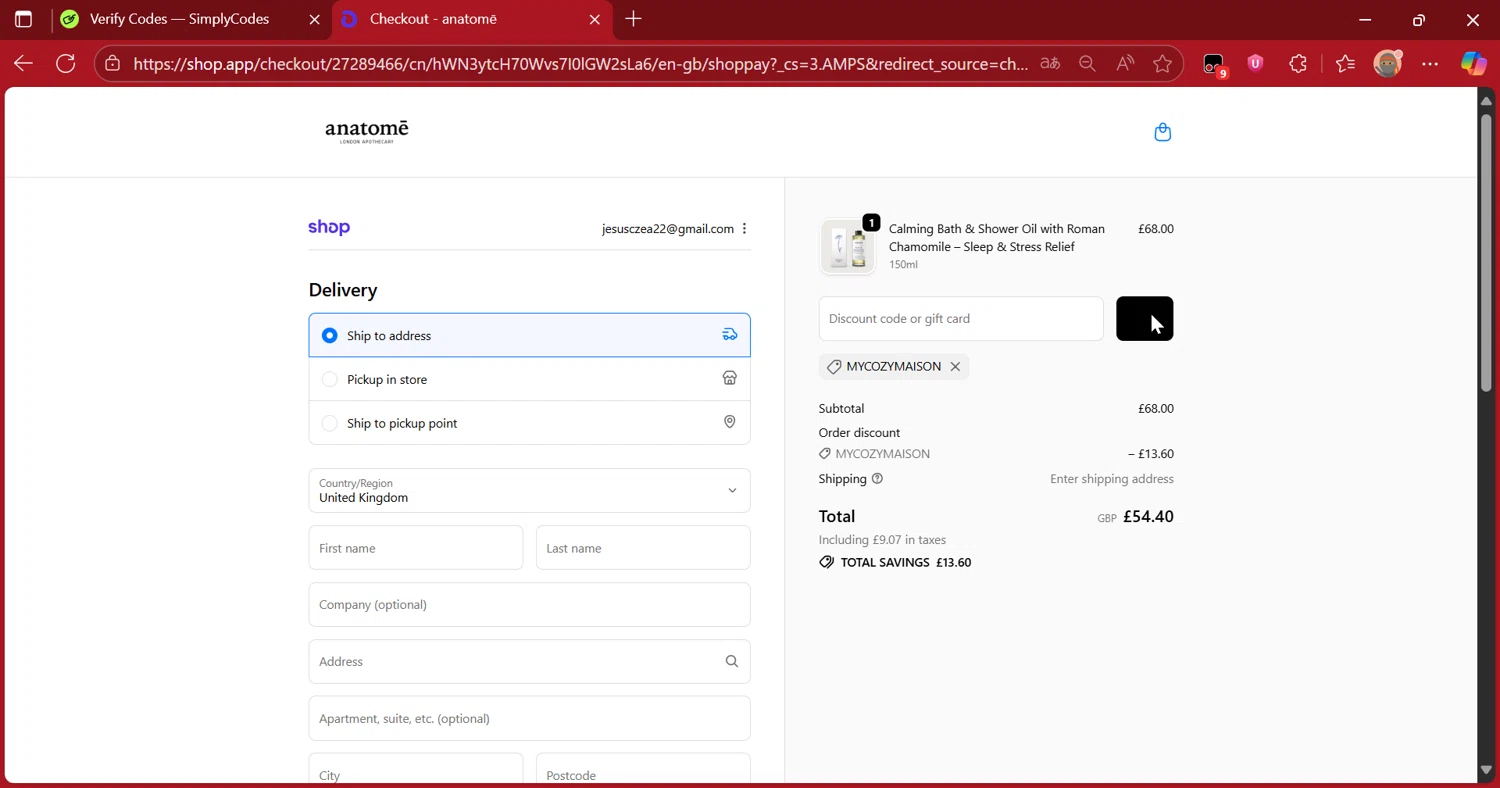
Task: Click the Enter shipping address text
Action: (x=1112, y=479)
